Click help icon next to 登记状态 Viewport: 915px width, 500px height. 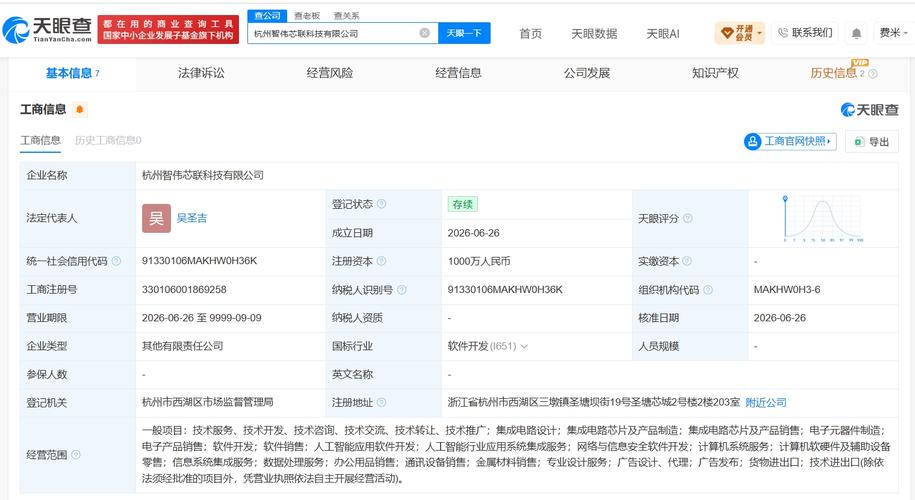[381, 204]
